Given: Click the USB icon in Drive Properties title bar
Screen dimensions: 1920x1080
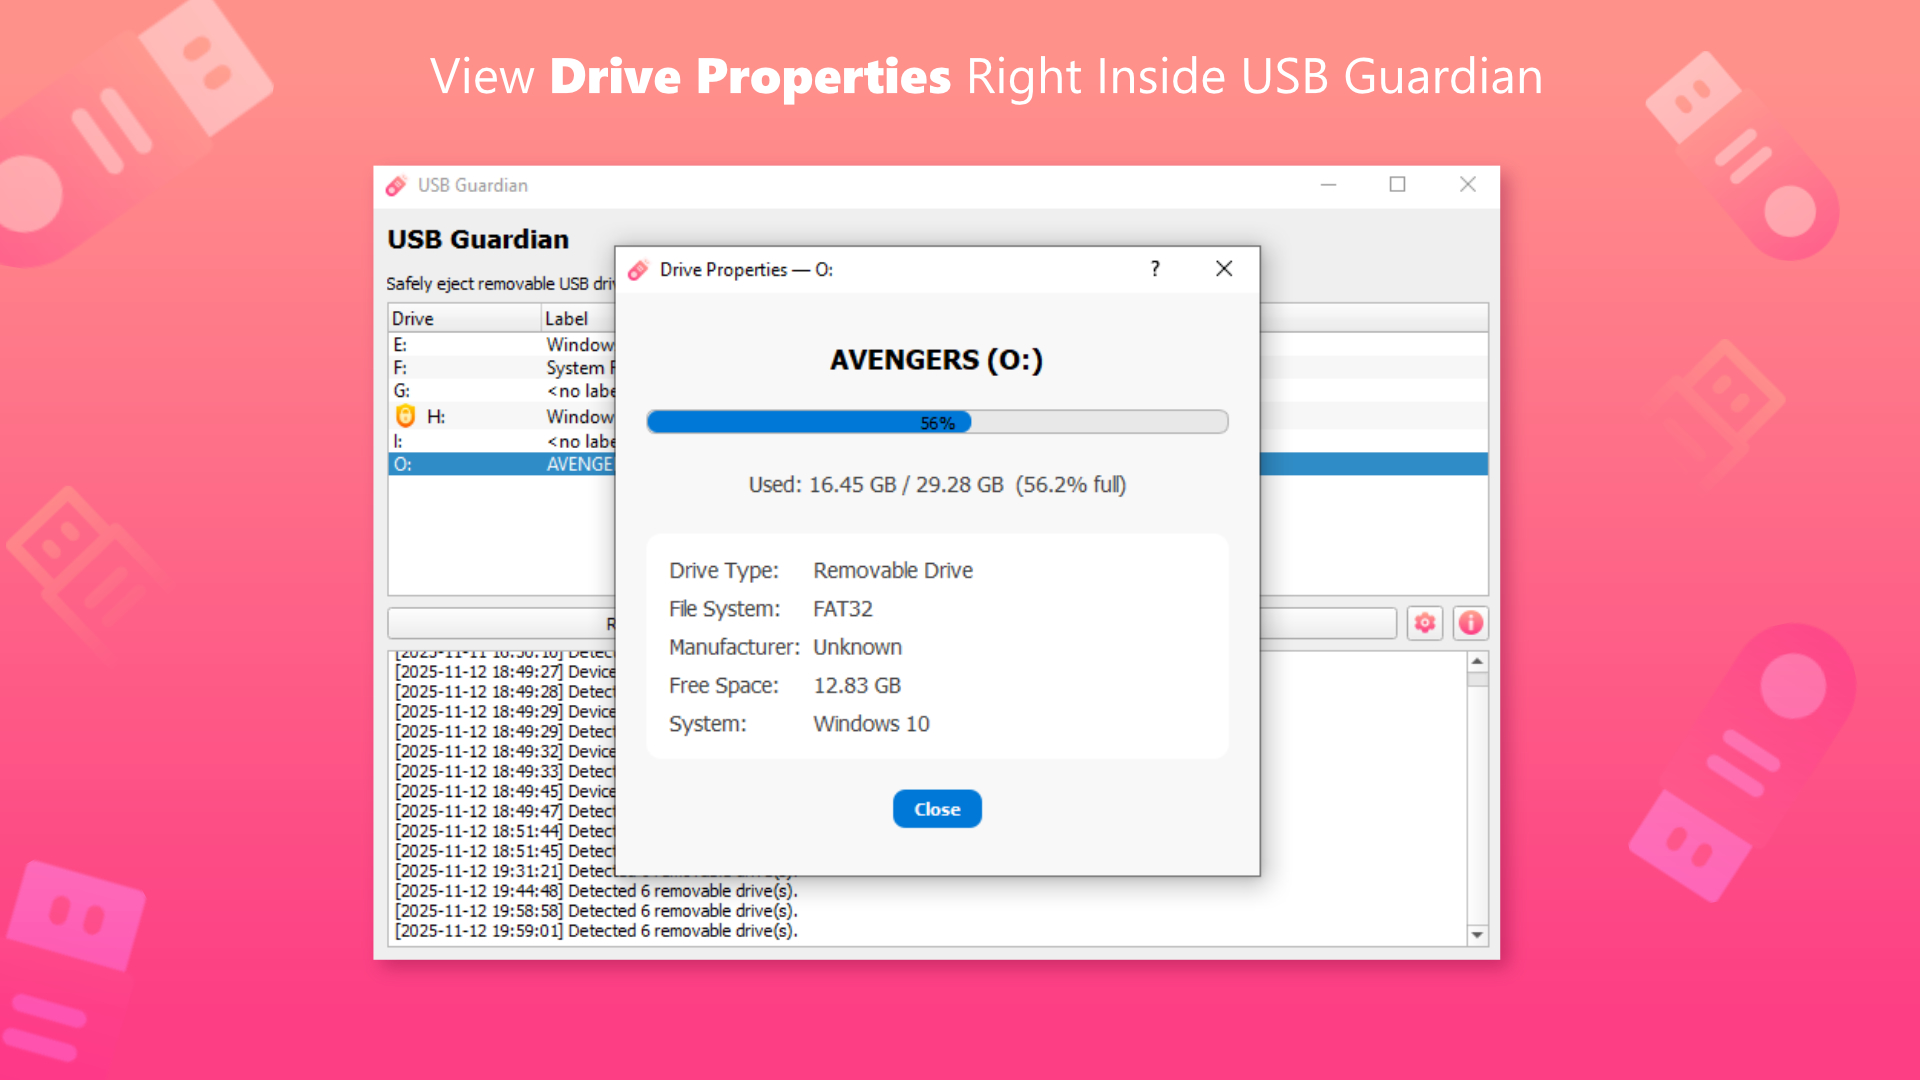Looking at the screenshot, I should tap(638, 269).
